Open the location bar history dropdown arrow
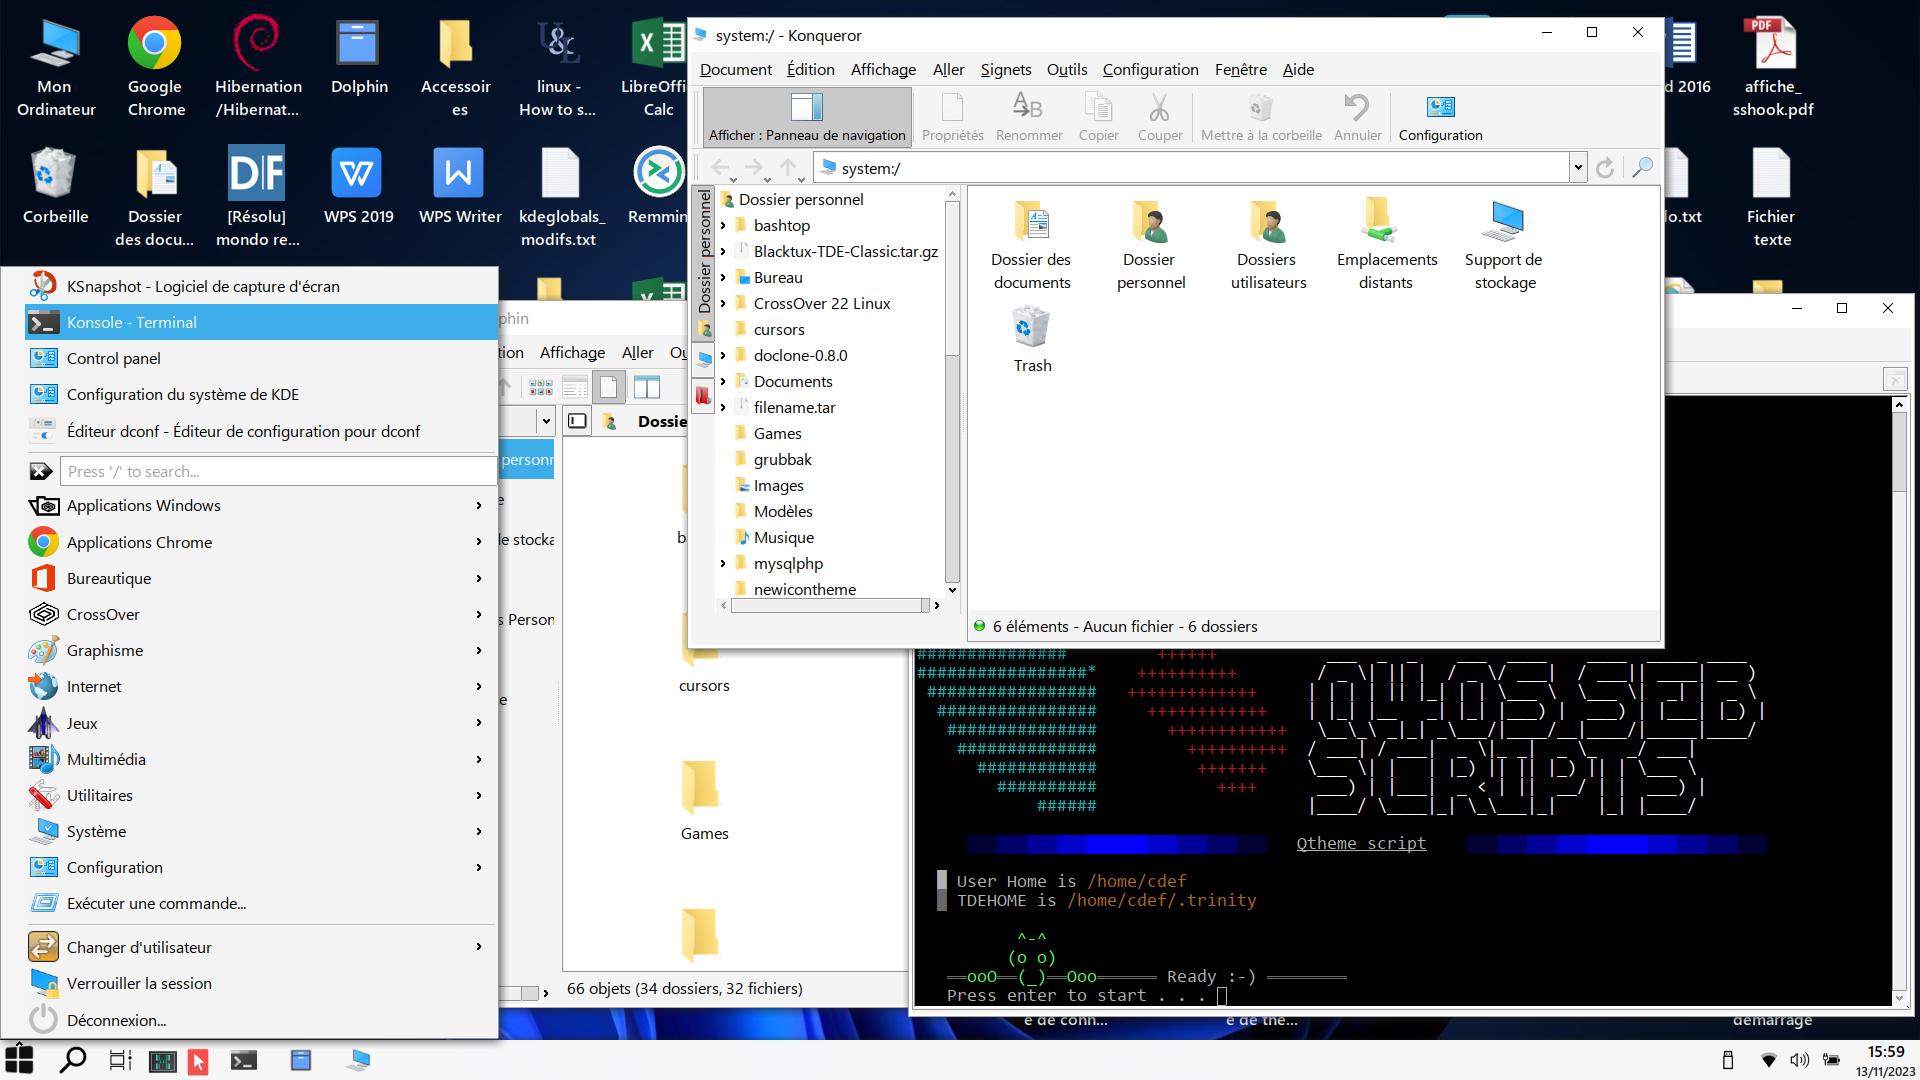This screenshot has height=1080, width=1920. click(1578, 168)
